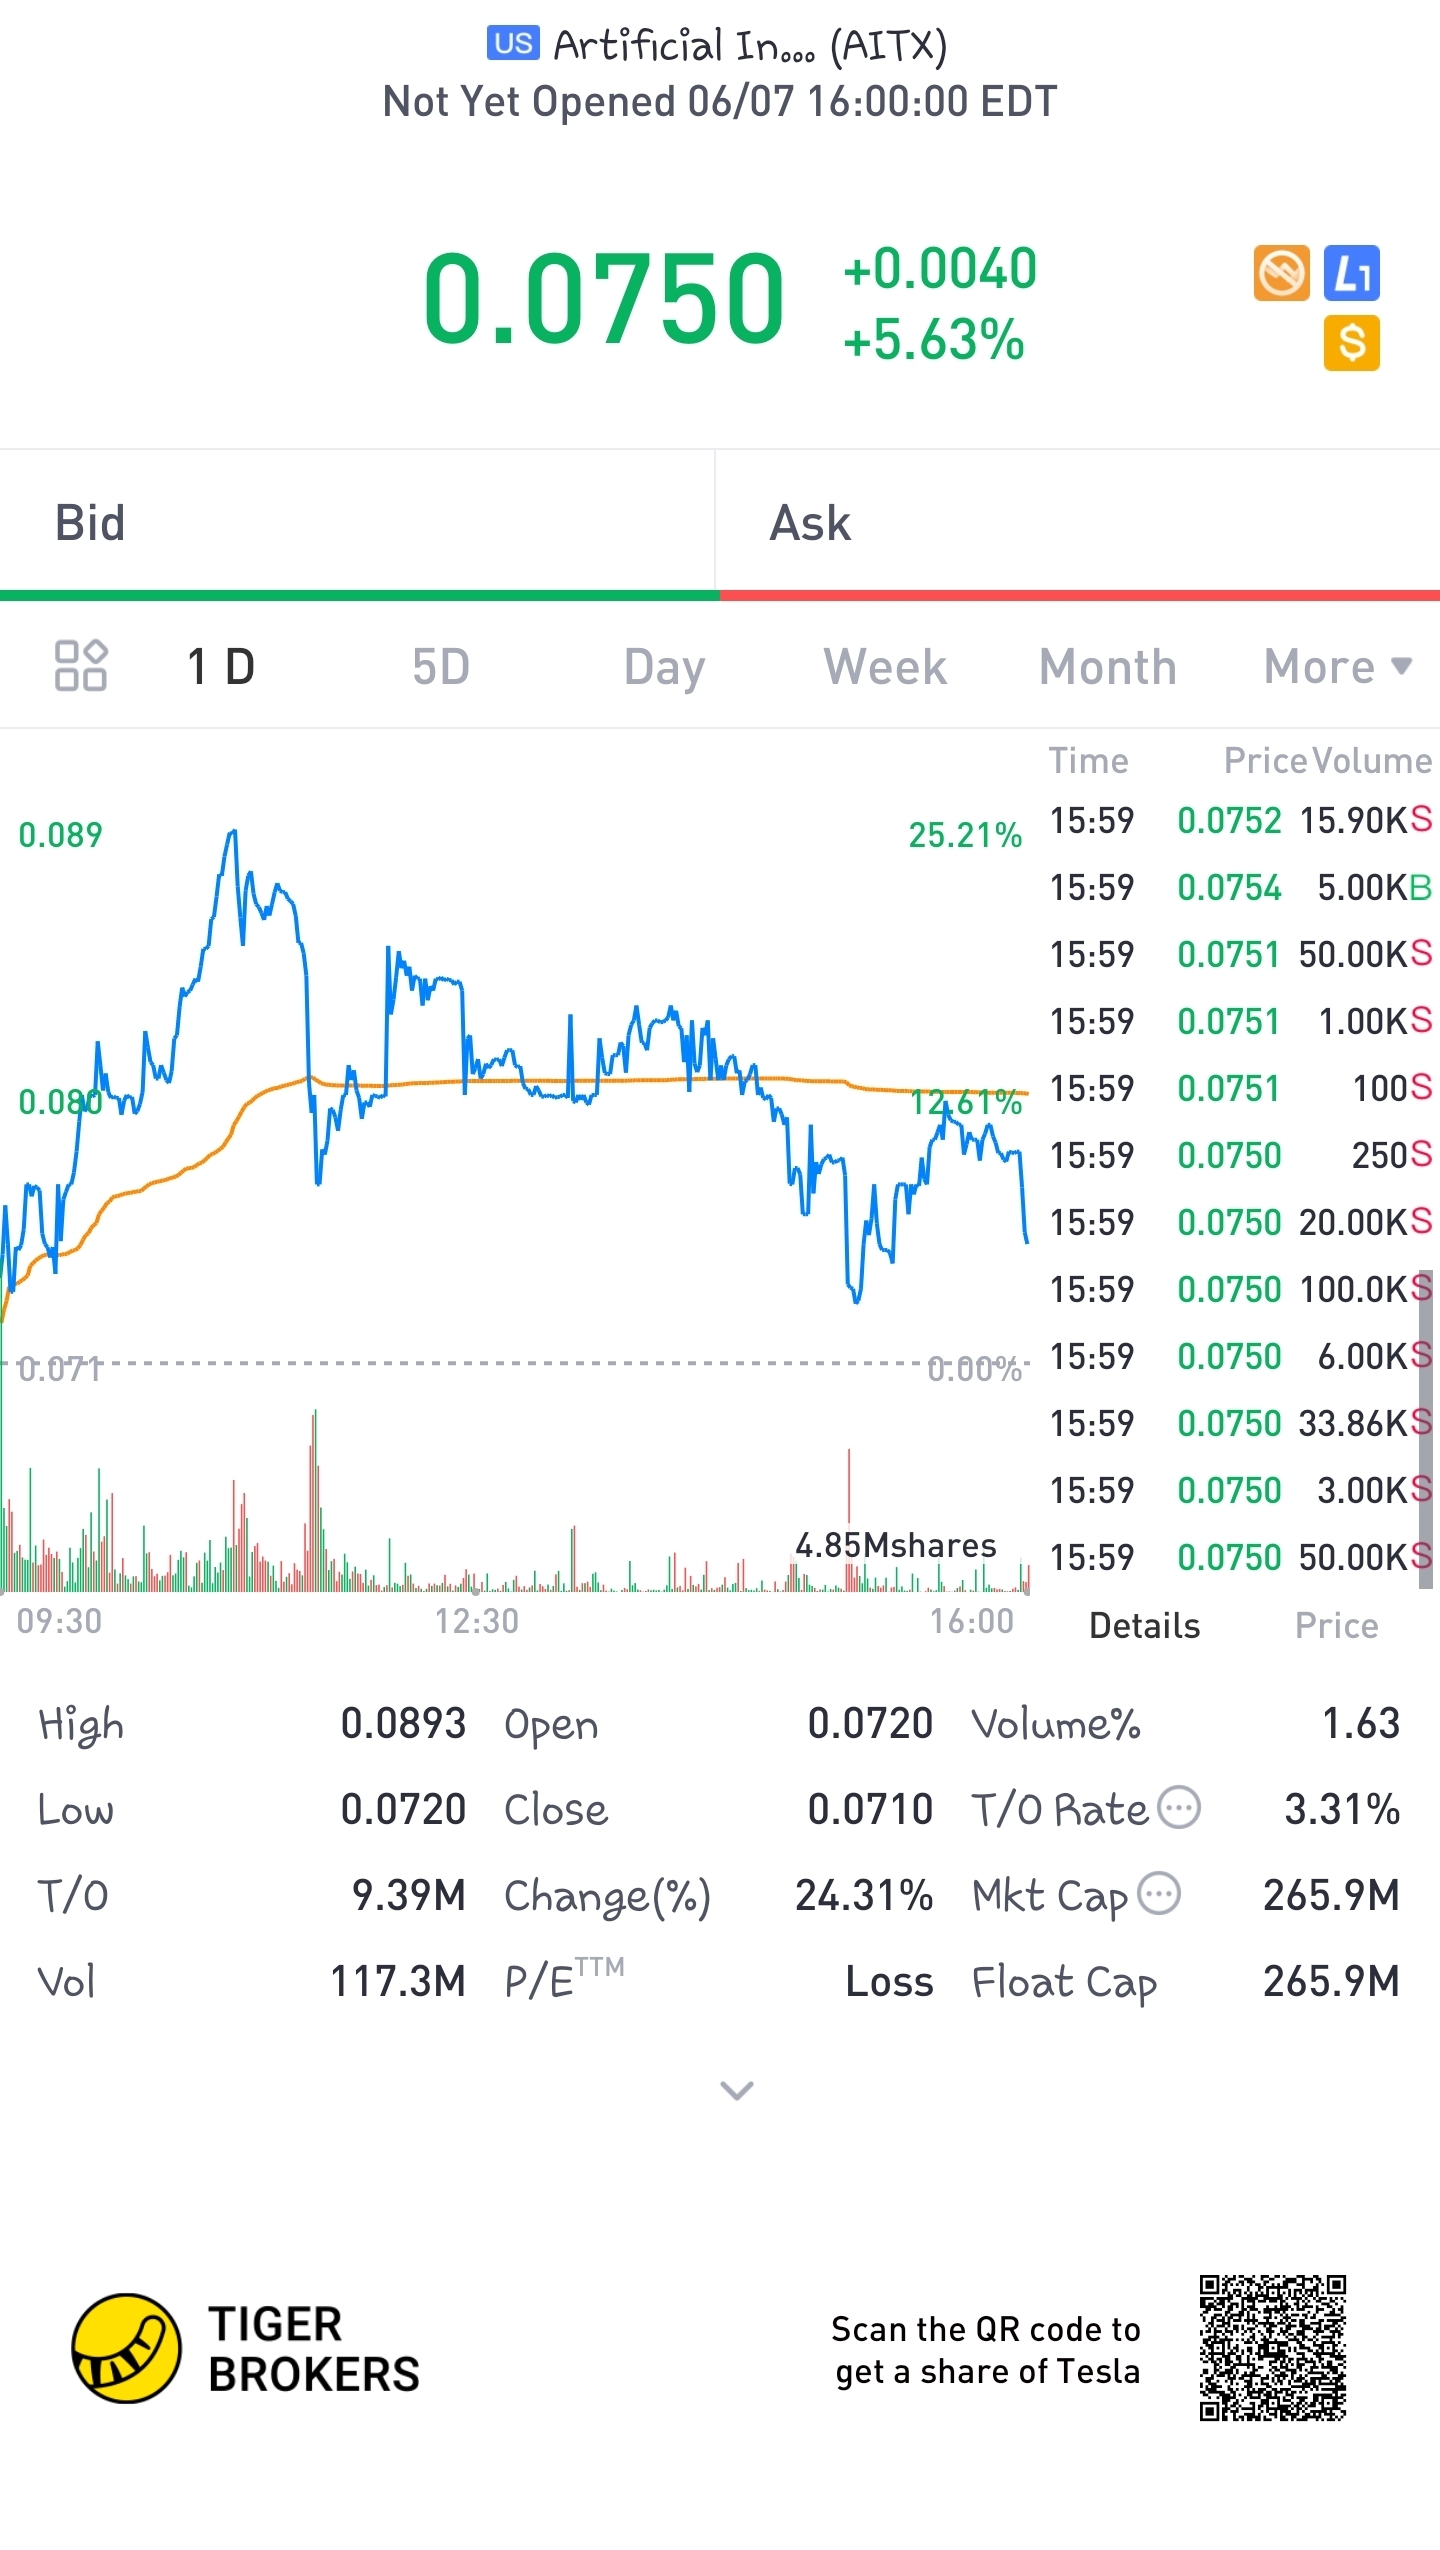The height and width of the screenshot is (2550, 1440).
Task: Click the blue L1 quote level icon
Action: point(1351,273)
